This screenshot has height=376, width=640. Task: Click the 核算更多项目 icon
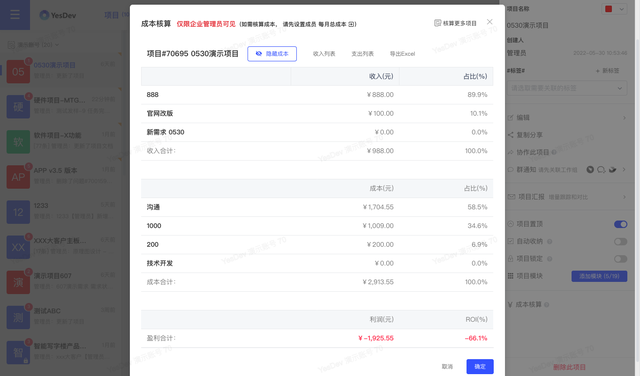(437, 23)
